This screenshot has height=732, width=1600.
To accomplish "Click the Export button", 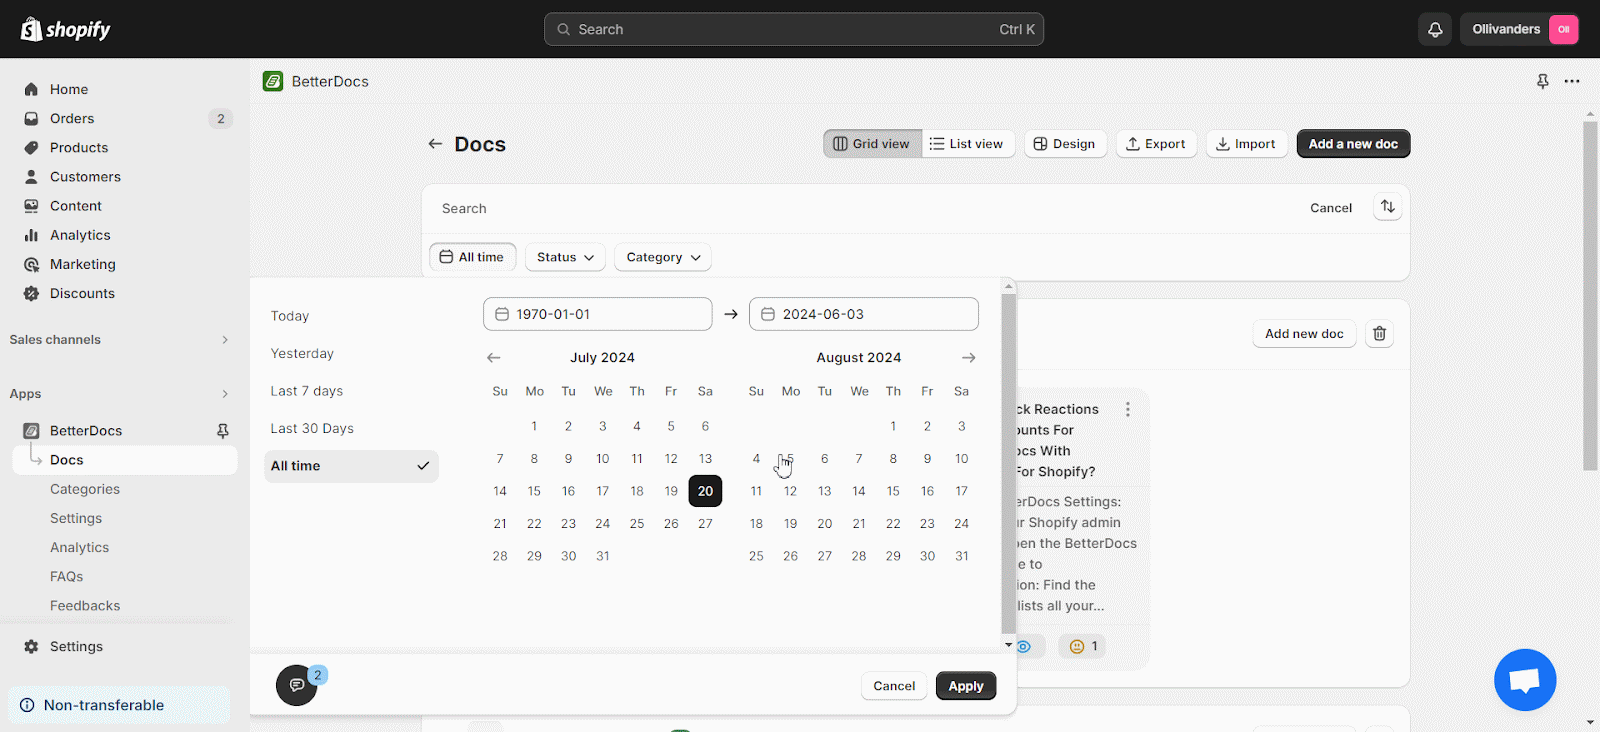I will click(x=1156, y=144).
